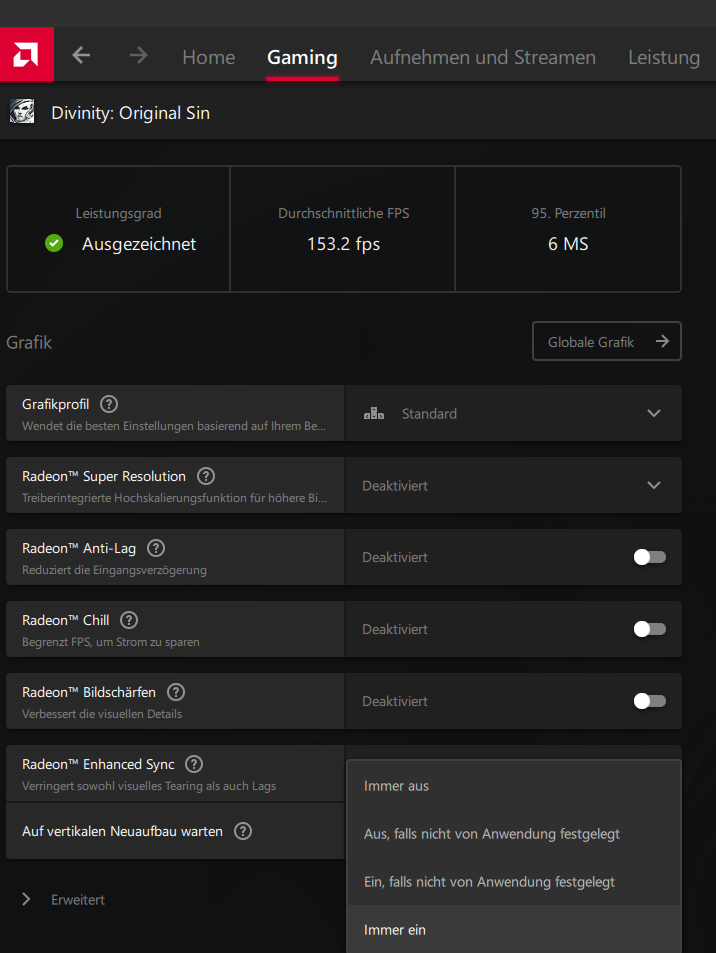Show Radeon Enhanced Sync help tooltip
716x953 pixels.
[x=194, y=764]
